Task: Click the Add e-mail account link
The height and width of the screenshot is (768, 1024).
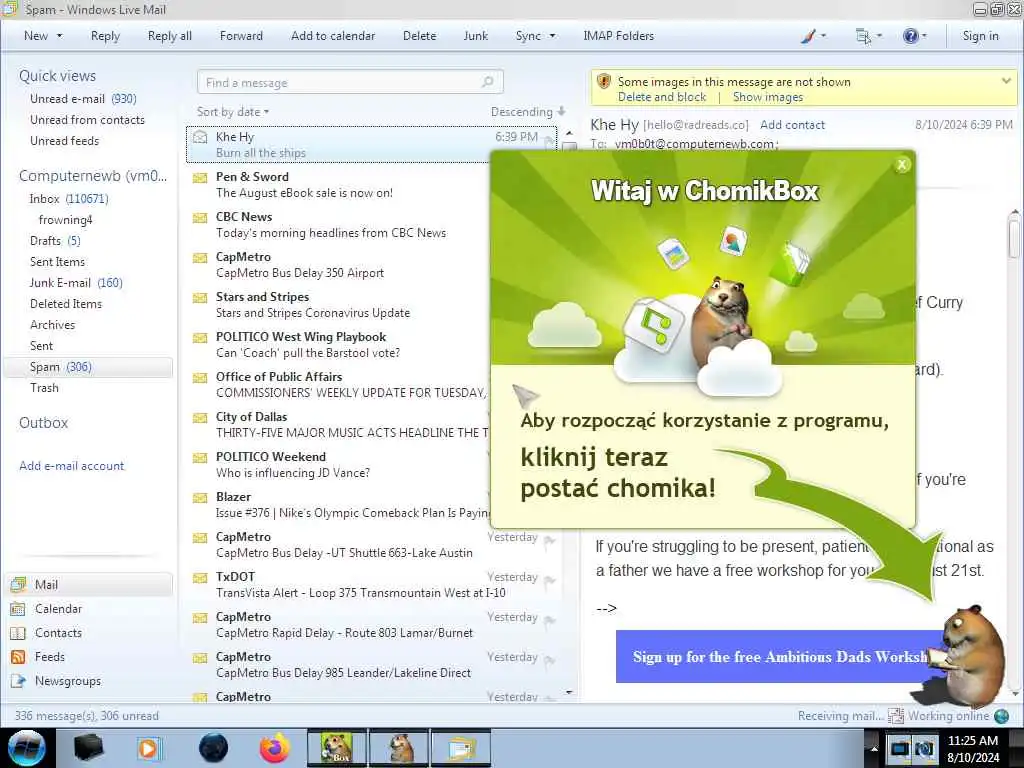Action: click(72, 466)
